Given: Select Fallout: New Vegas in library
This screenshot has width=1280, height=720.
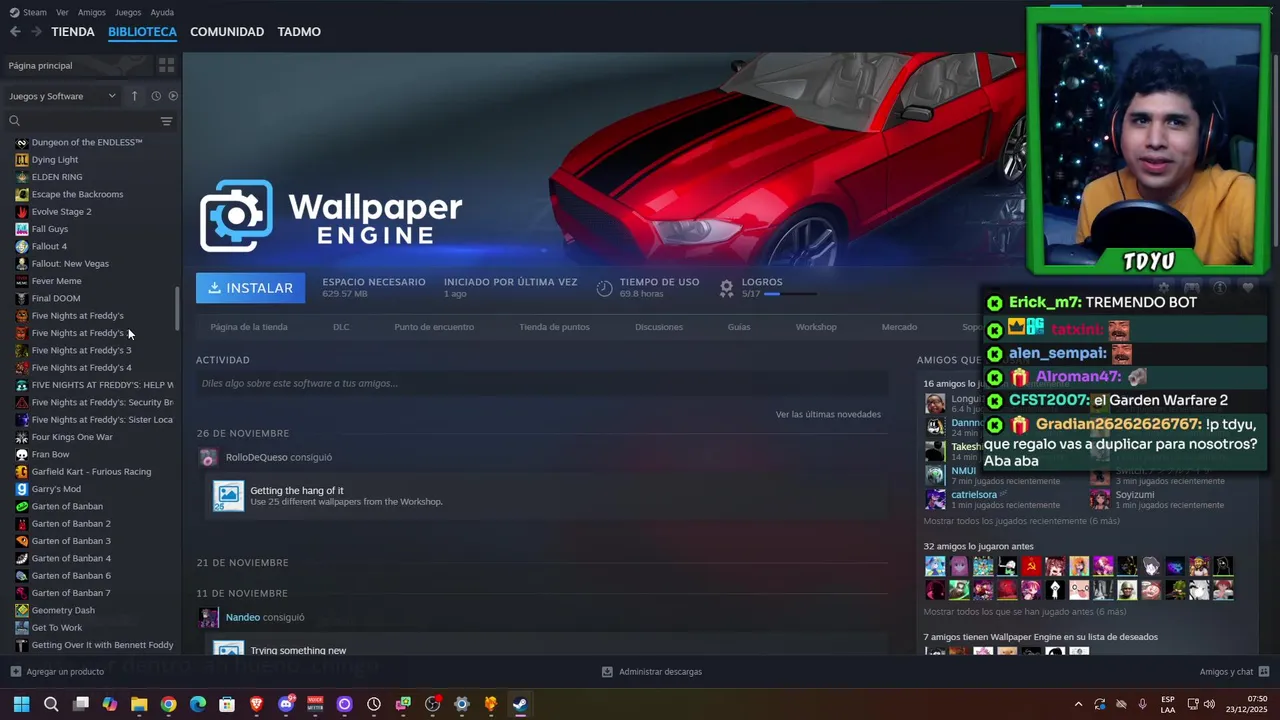Looking at the screenshot, I should (x=70, y=264).
